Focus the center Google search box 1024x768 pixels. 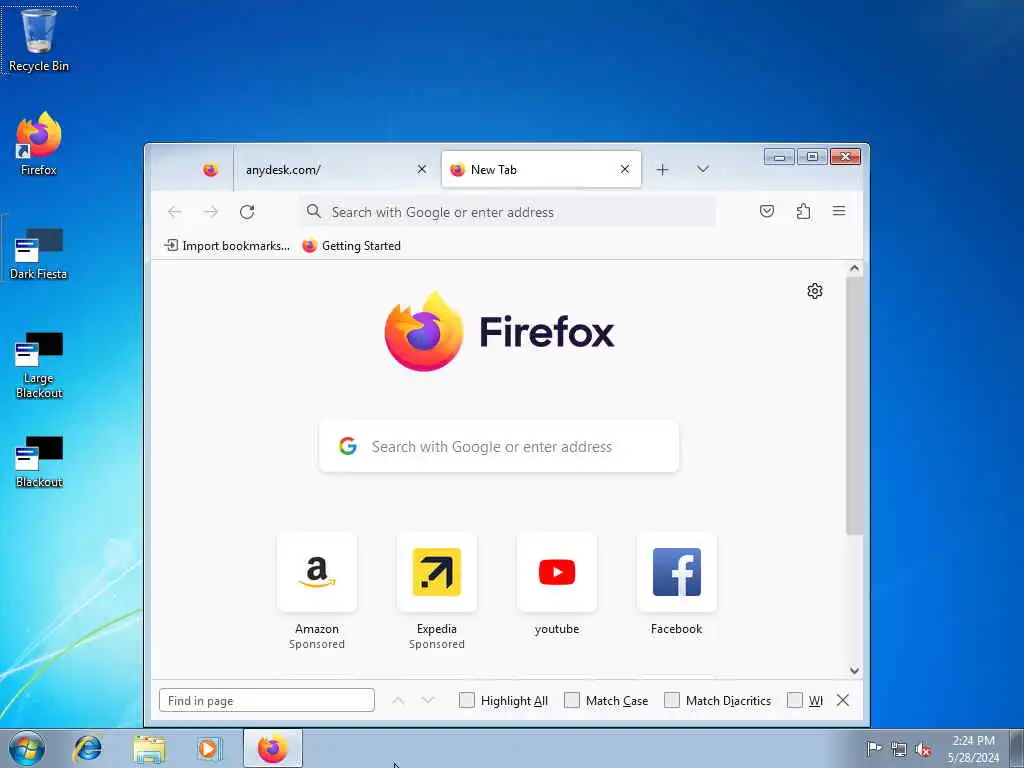click(x=499, y=447)
